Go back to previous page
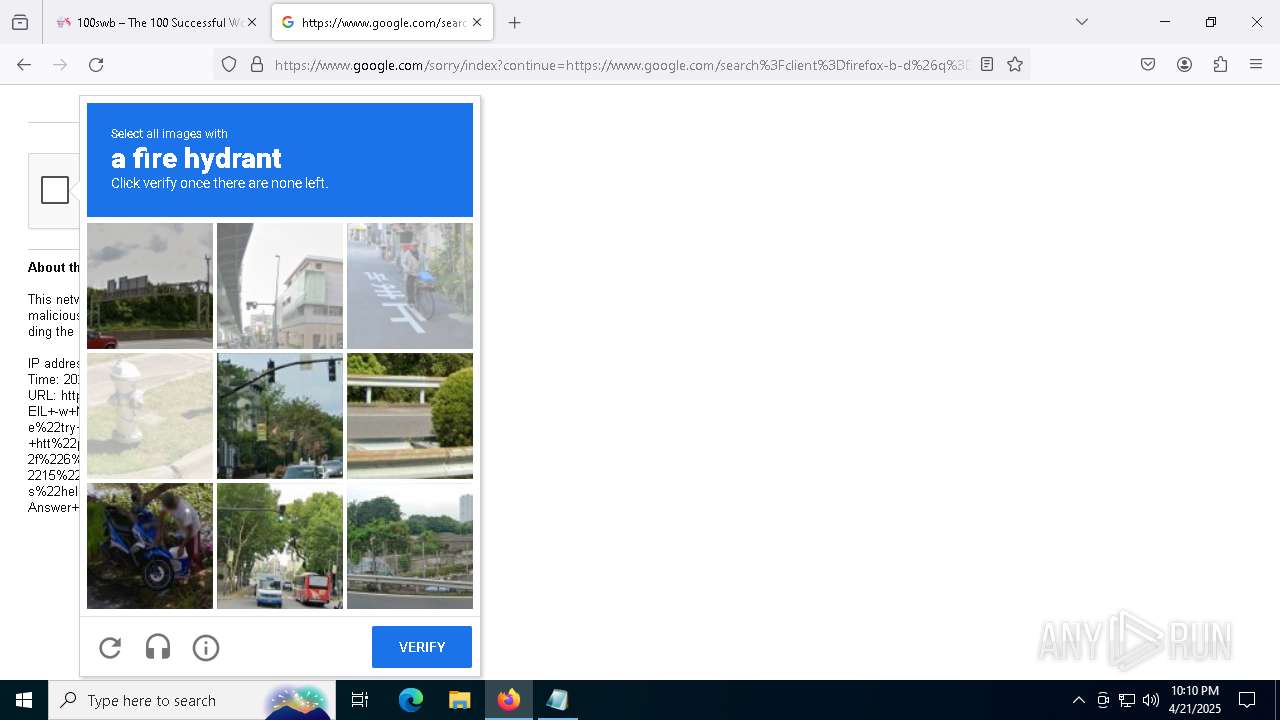 [x=24, y=64]
